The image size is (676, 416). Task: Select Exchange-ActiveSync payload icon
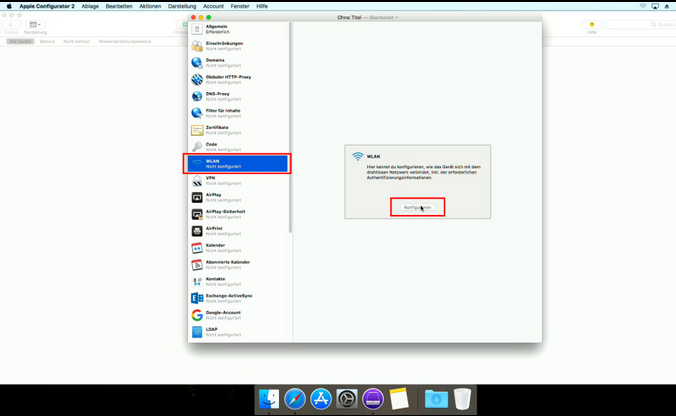197,298
